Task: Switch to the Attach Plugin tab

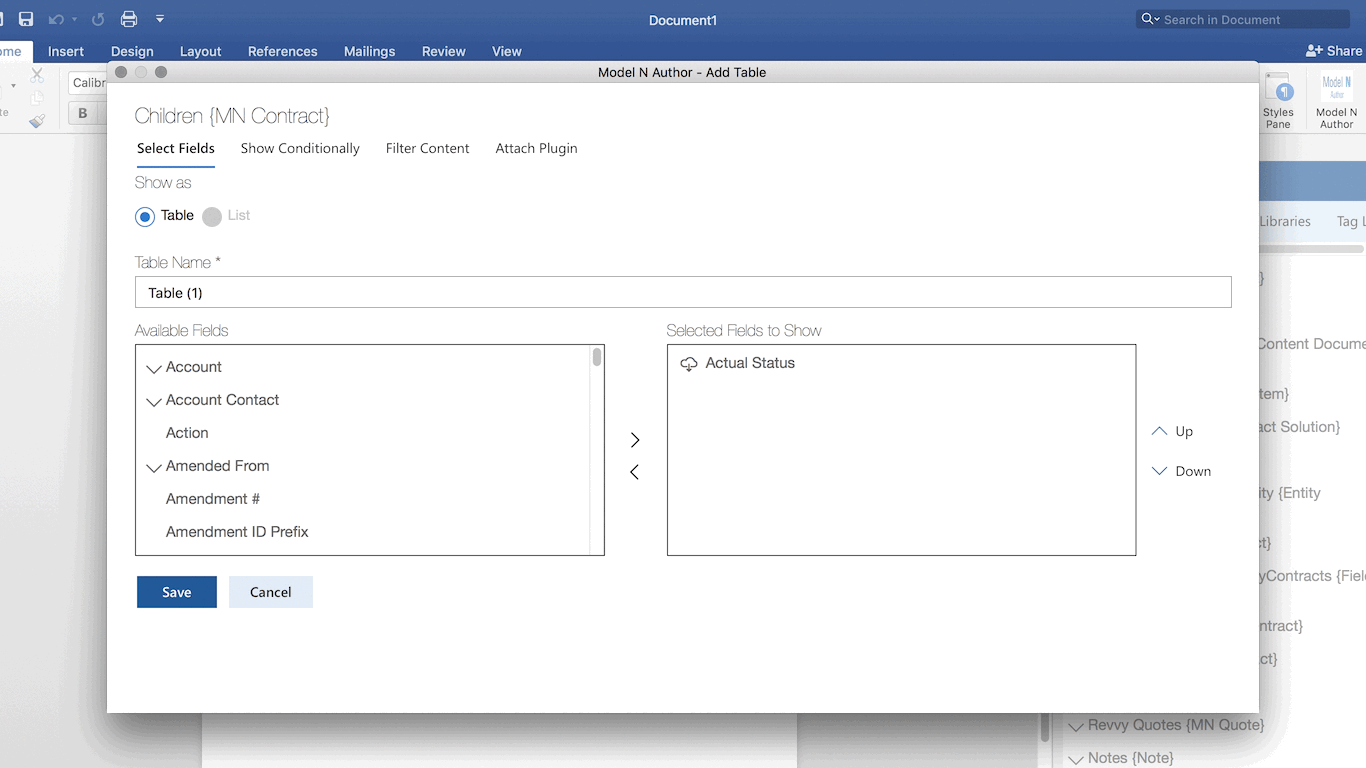Action: click(536, 148)
